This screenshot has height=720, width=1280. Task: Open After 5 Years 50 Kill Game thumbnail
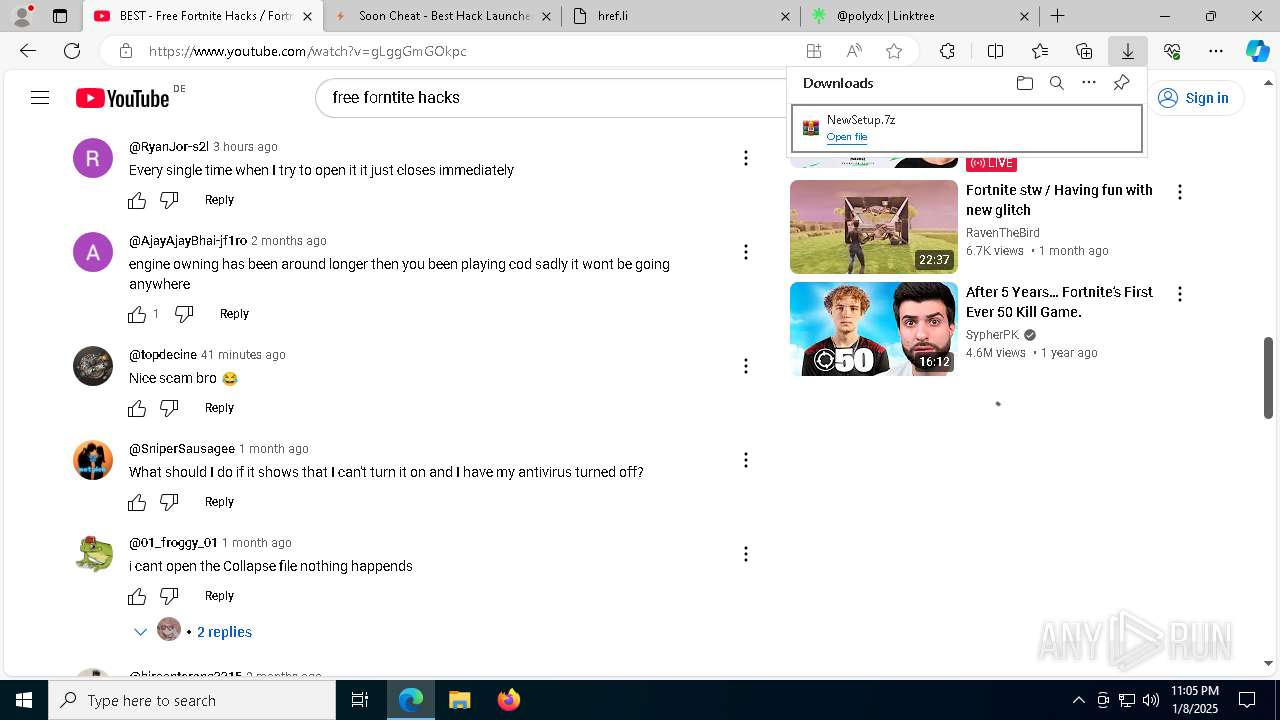click(x=874, y=329)
